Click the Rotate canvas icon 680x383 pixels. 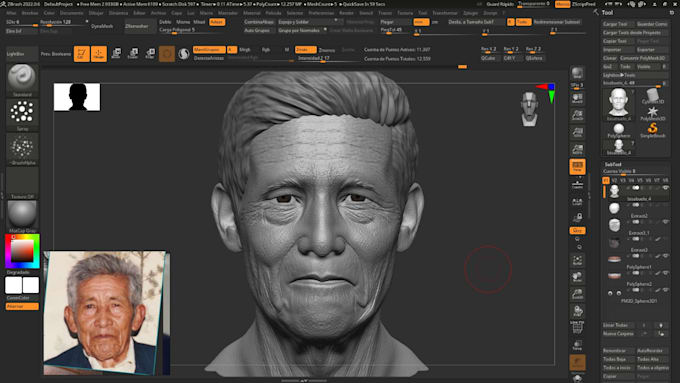577,311
